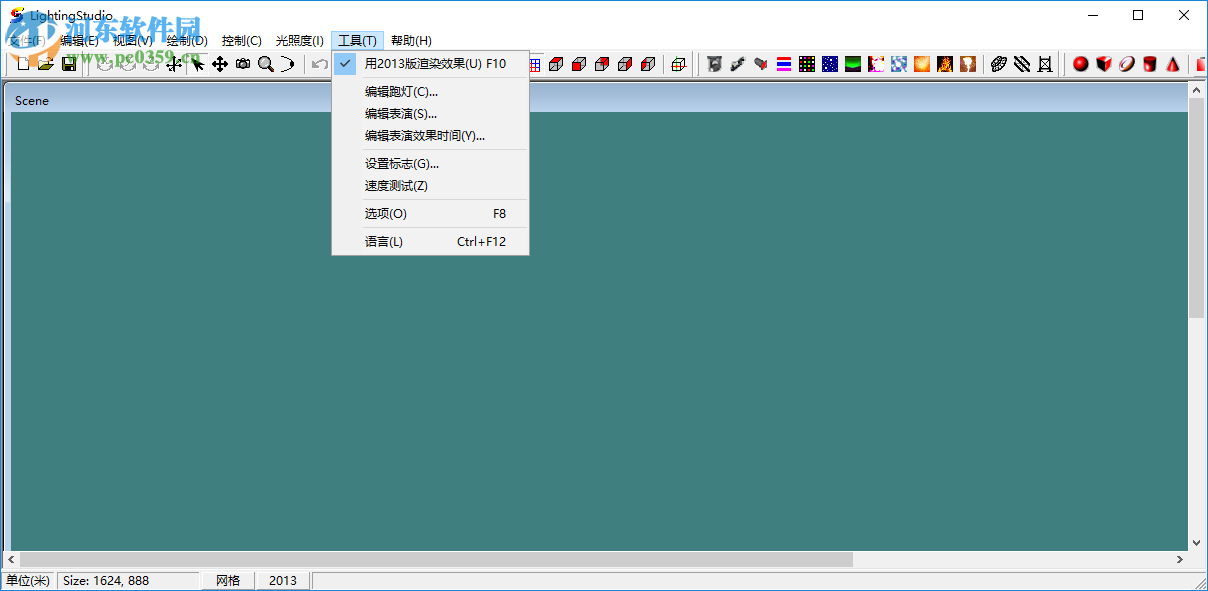Select the rainbow color stripes icon
Screen dimensions: 1208x591
783,64
